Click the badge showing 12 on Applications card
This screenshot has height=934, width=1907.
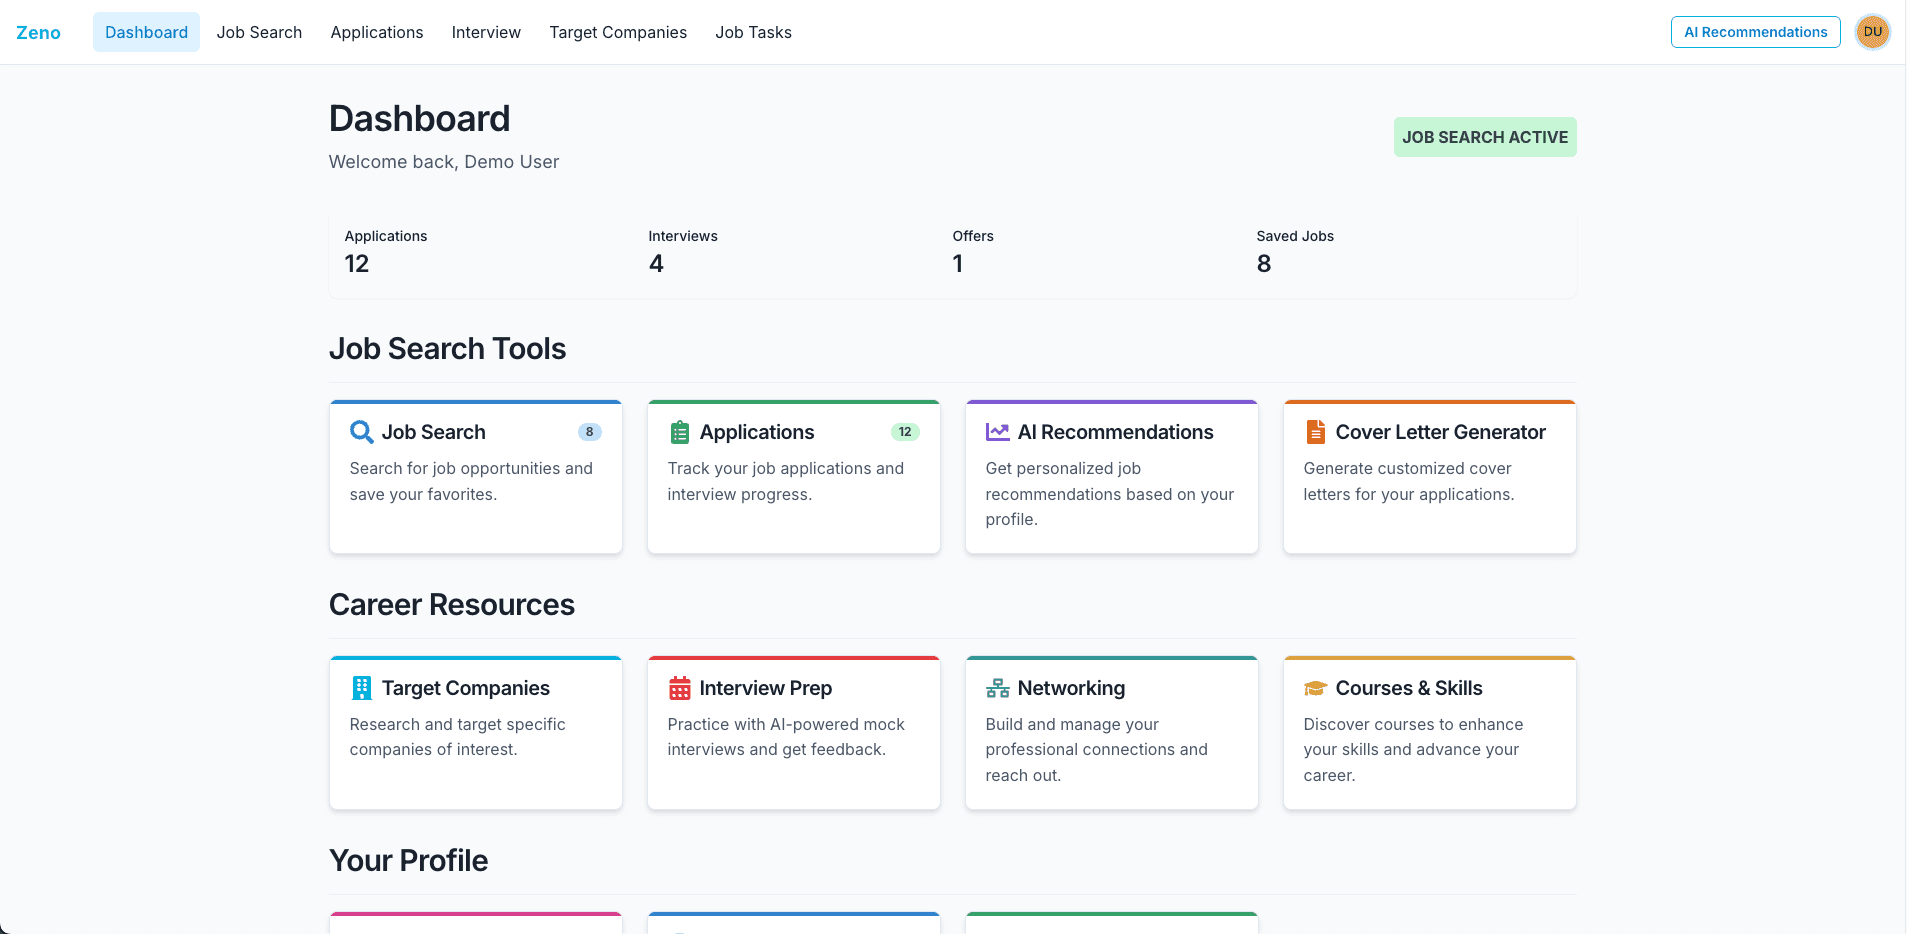(905, 432)
